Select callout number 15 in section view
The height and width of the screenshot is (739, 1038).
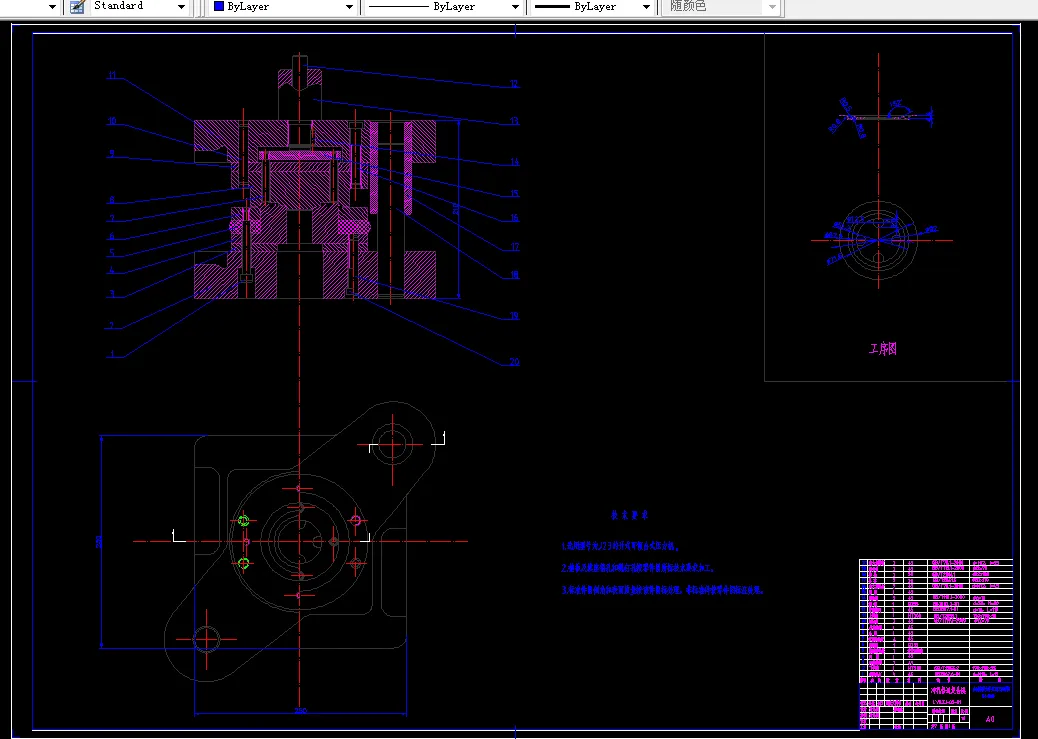[x=514, y=194]
